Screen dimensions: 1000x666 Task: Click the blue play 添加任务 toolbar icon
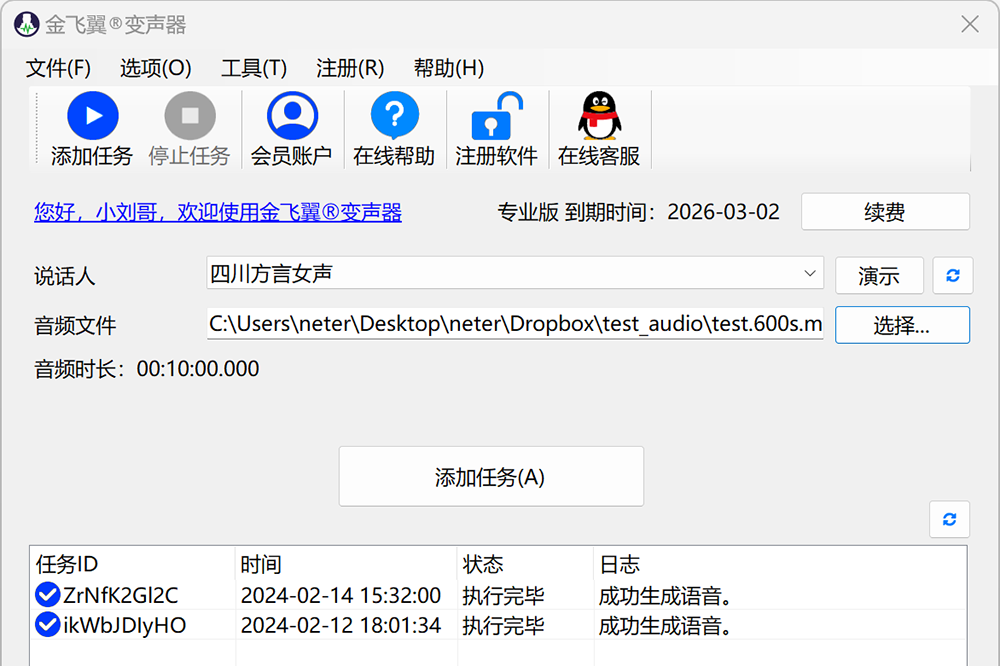coord(92,117)
